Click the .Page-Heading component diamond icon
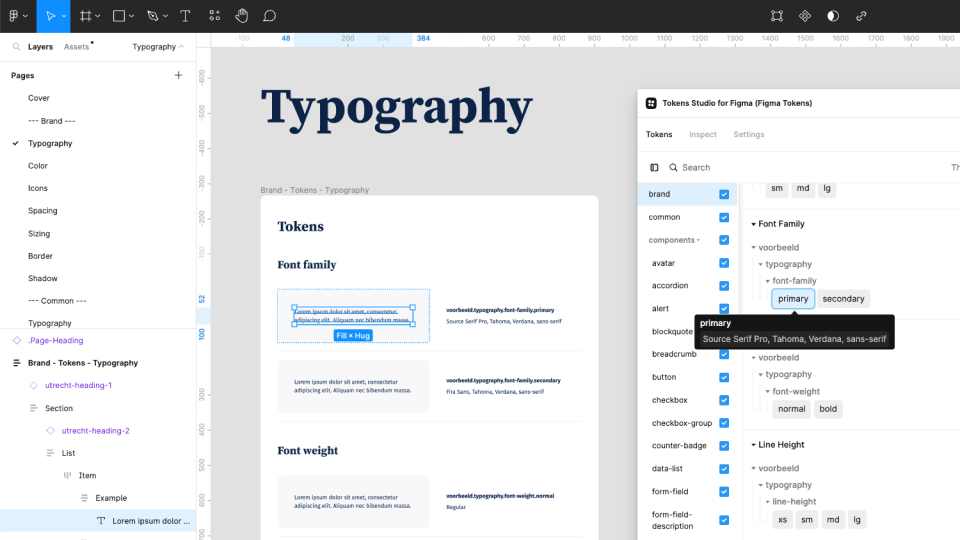 click(x=17, y=340)
